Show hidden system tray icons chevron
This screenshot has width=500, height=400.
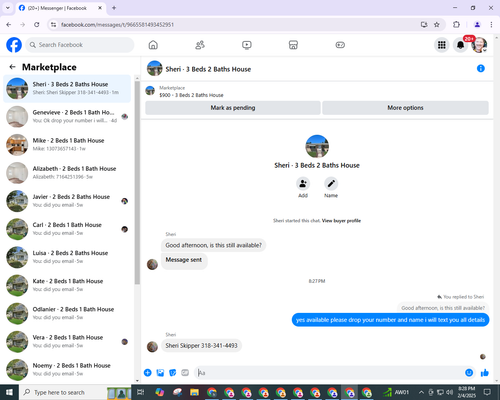pyautogui.click(x=421, y=392)
